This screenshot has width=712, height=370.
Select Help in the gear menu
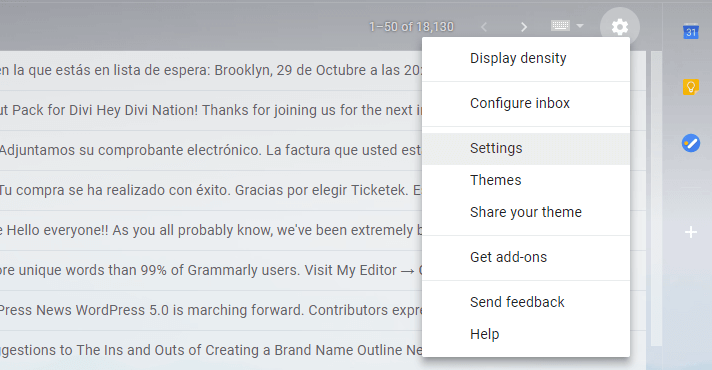point(526,334)
